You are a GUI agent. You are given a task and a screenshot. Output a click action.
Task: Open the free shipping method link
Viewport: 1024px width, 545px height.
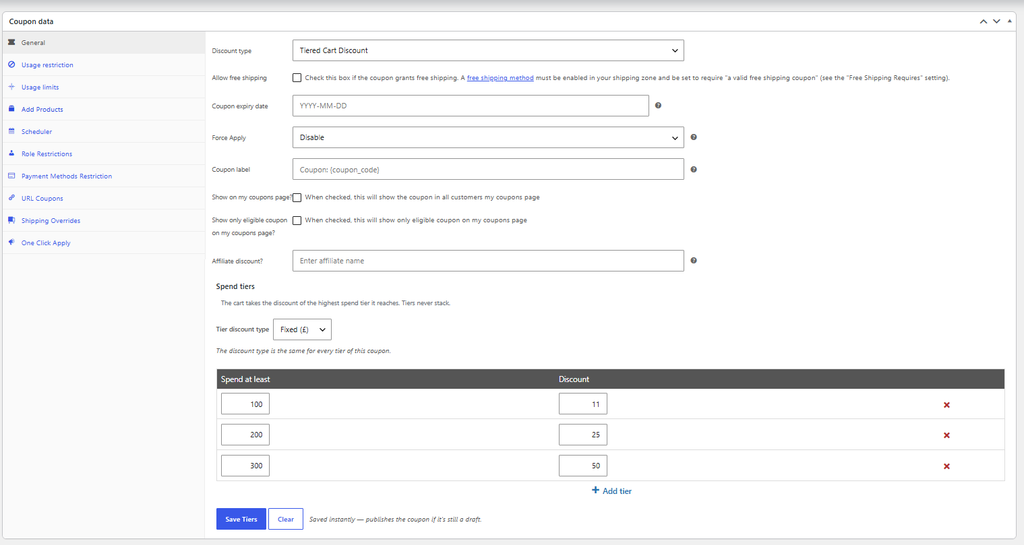pos(500,78)
